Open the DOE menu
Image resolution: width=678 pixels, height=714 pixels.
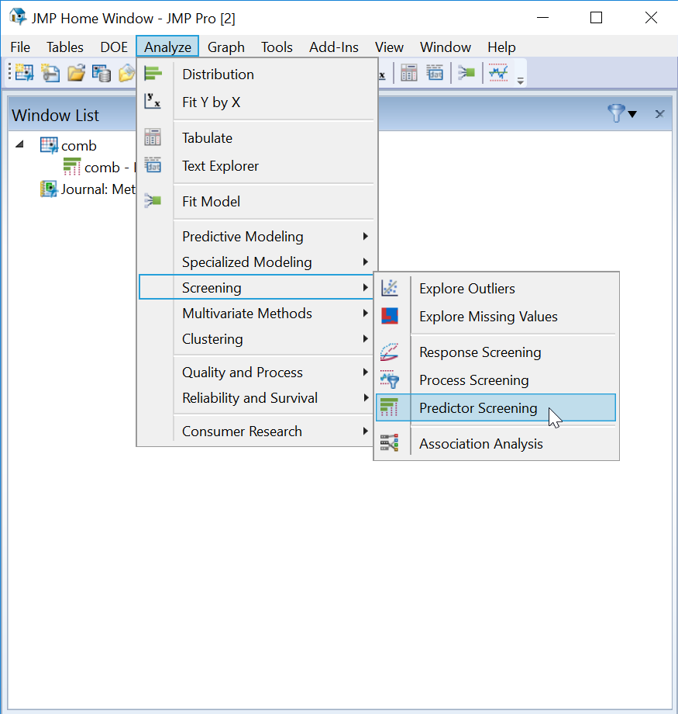point(114,47)
